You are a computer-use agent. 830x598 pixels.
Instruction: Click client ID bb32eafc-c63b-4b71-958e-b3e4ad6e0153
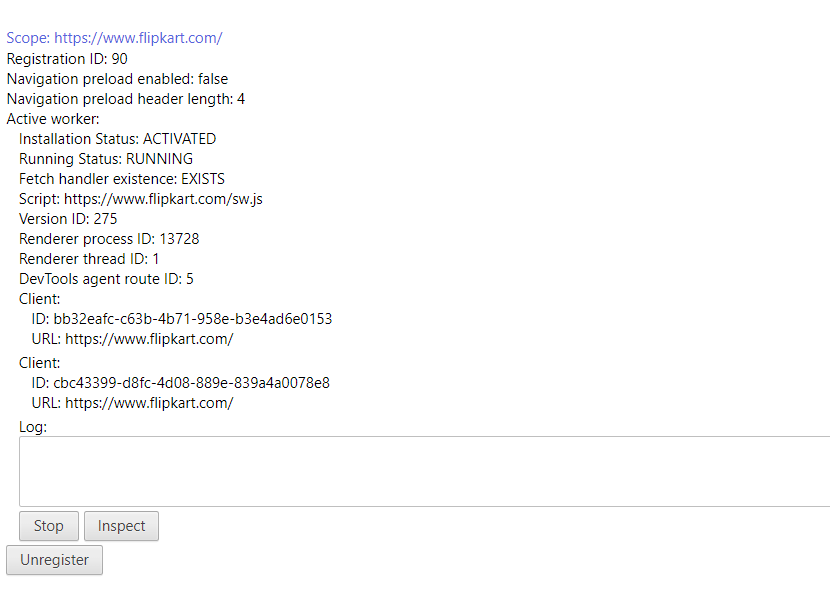tap(182, 319)
